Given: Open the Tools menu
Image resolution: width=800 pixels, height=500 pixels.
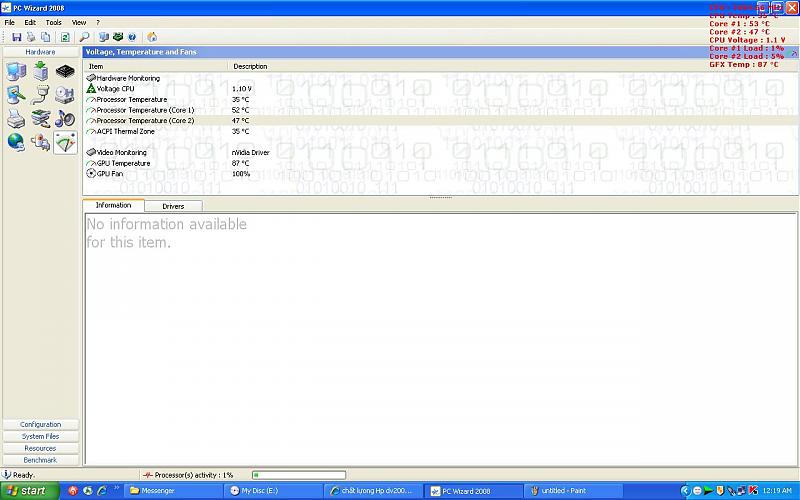Looking at the screenshot, I should click(x=53, y=22).
